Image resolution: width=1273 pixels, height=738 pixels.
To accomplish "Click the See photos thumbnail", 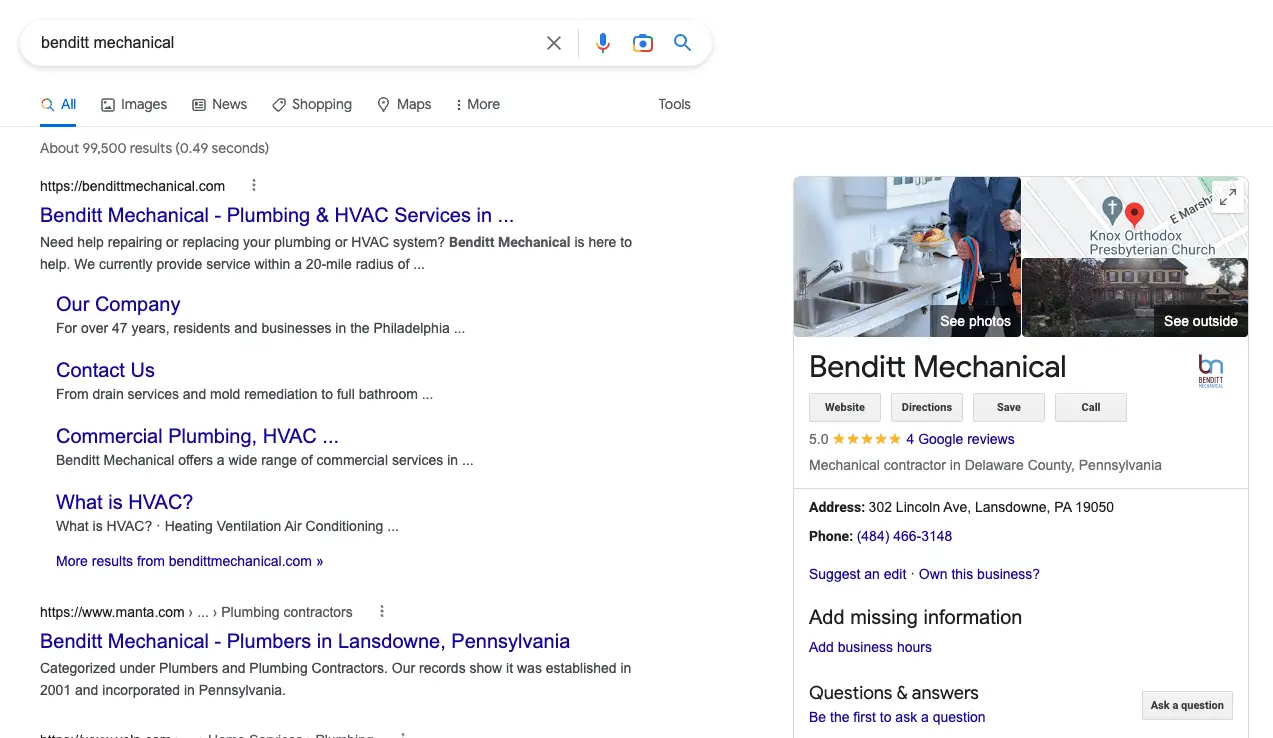I will coord(907,257).
